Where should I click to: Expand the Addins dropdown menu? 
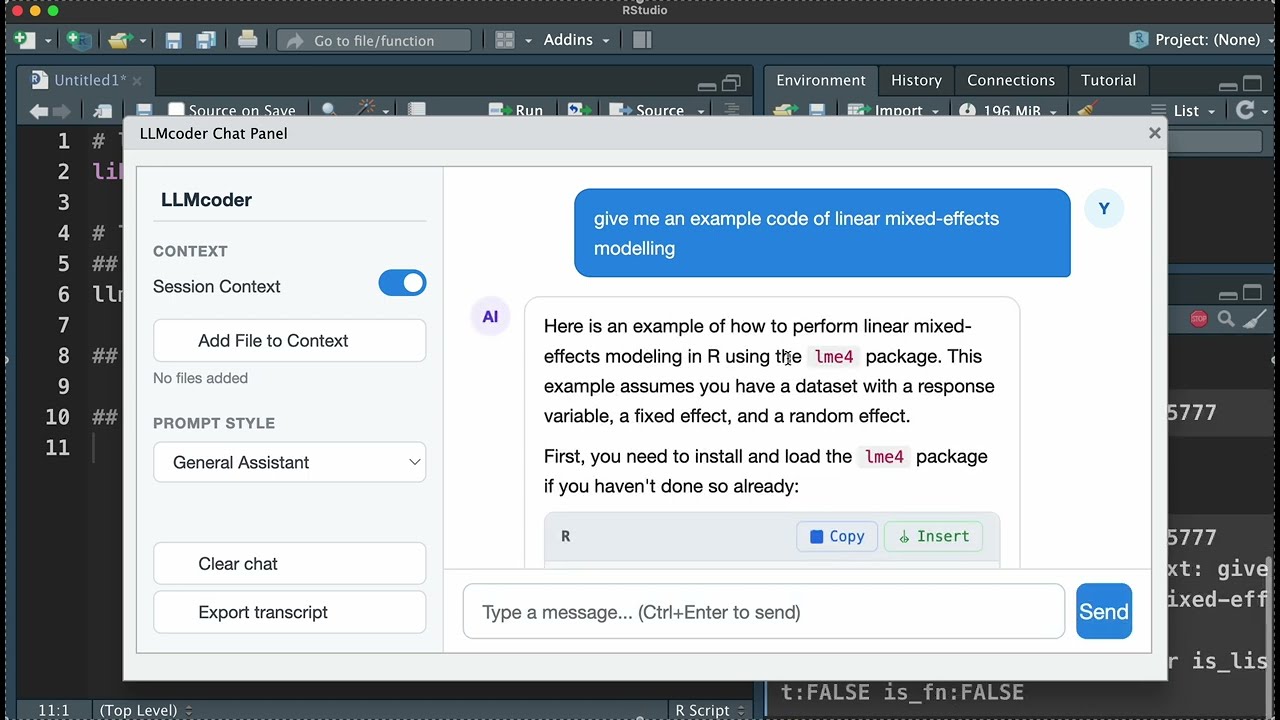coord(576,40)
